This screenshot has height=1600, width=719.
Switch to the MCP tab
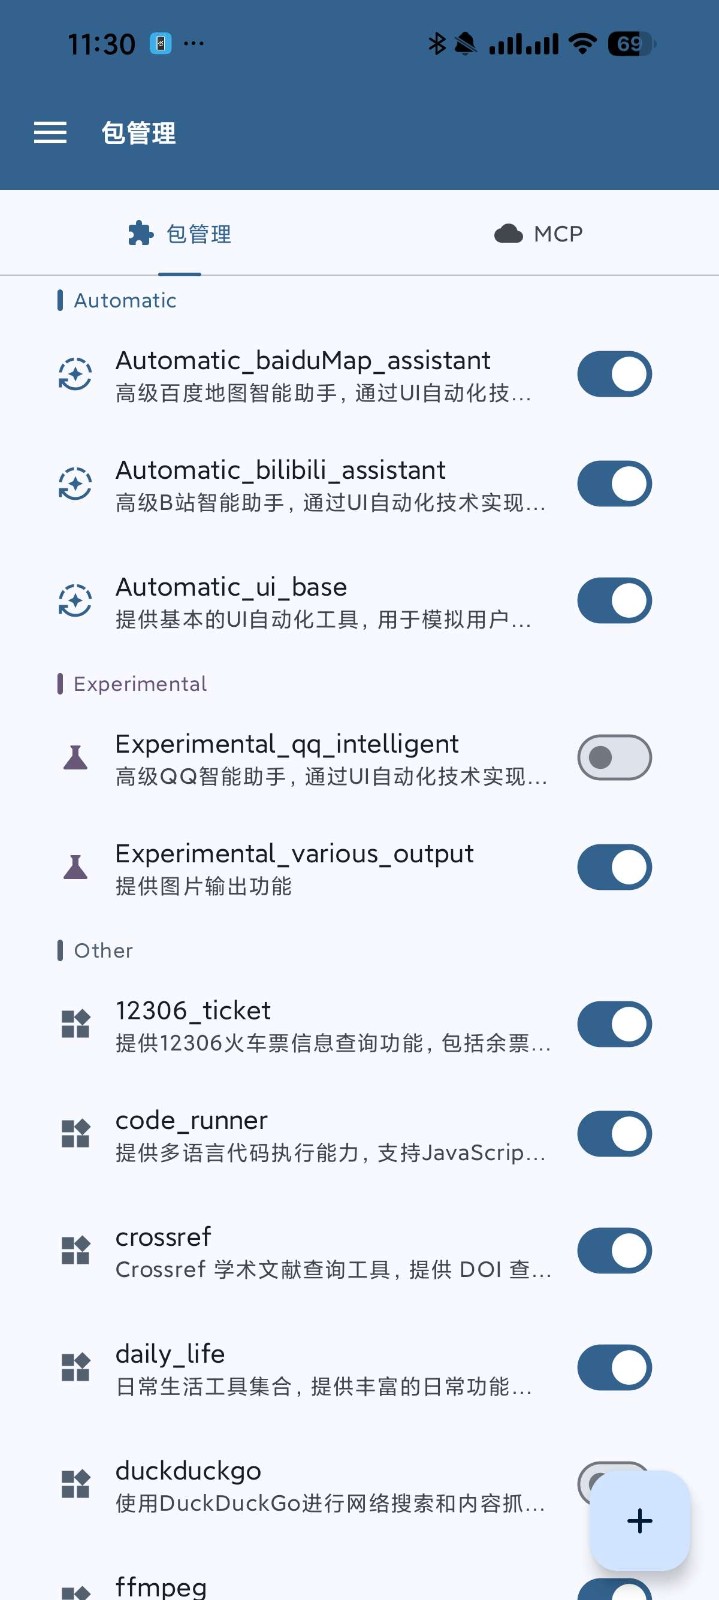pos(537,233)
